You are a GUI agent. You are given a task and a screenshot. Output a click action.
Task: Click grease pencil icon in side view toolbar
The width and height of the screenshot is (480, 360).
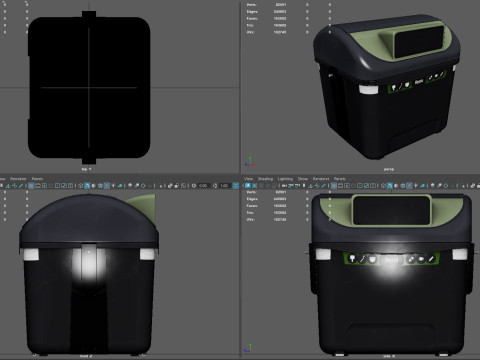click(323, 186)
